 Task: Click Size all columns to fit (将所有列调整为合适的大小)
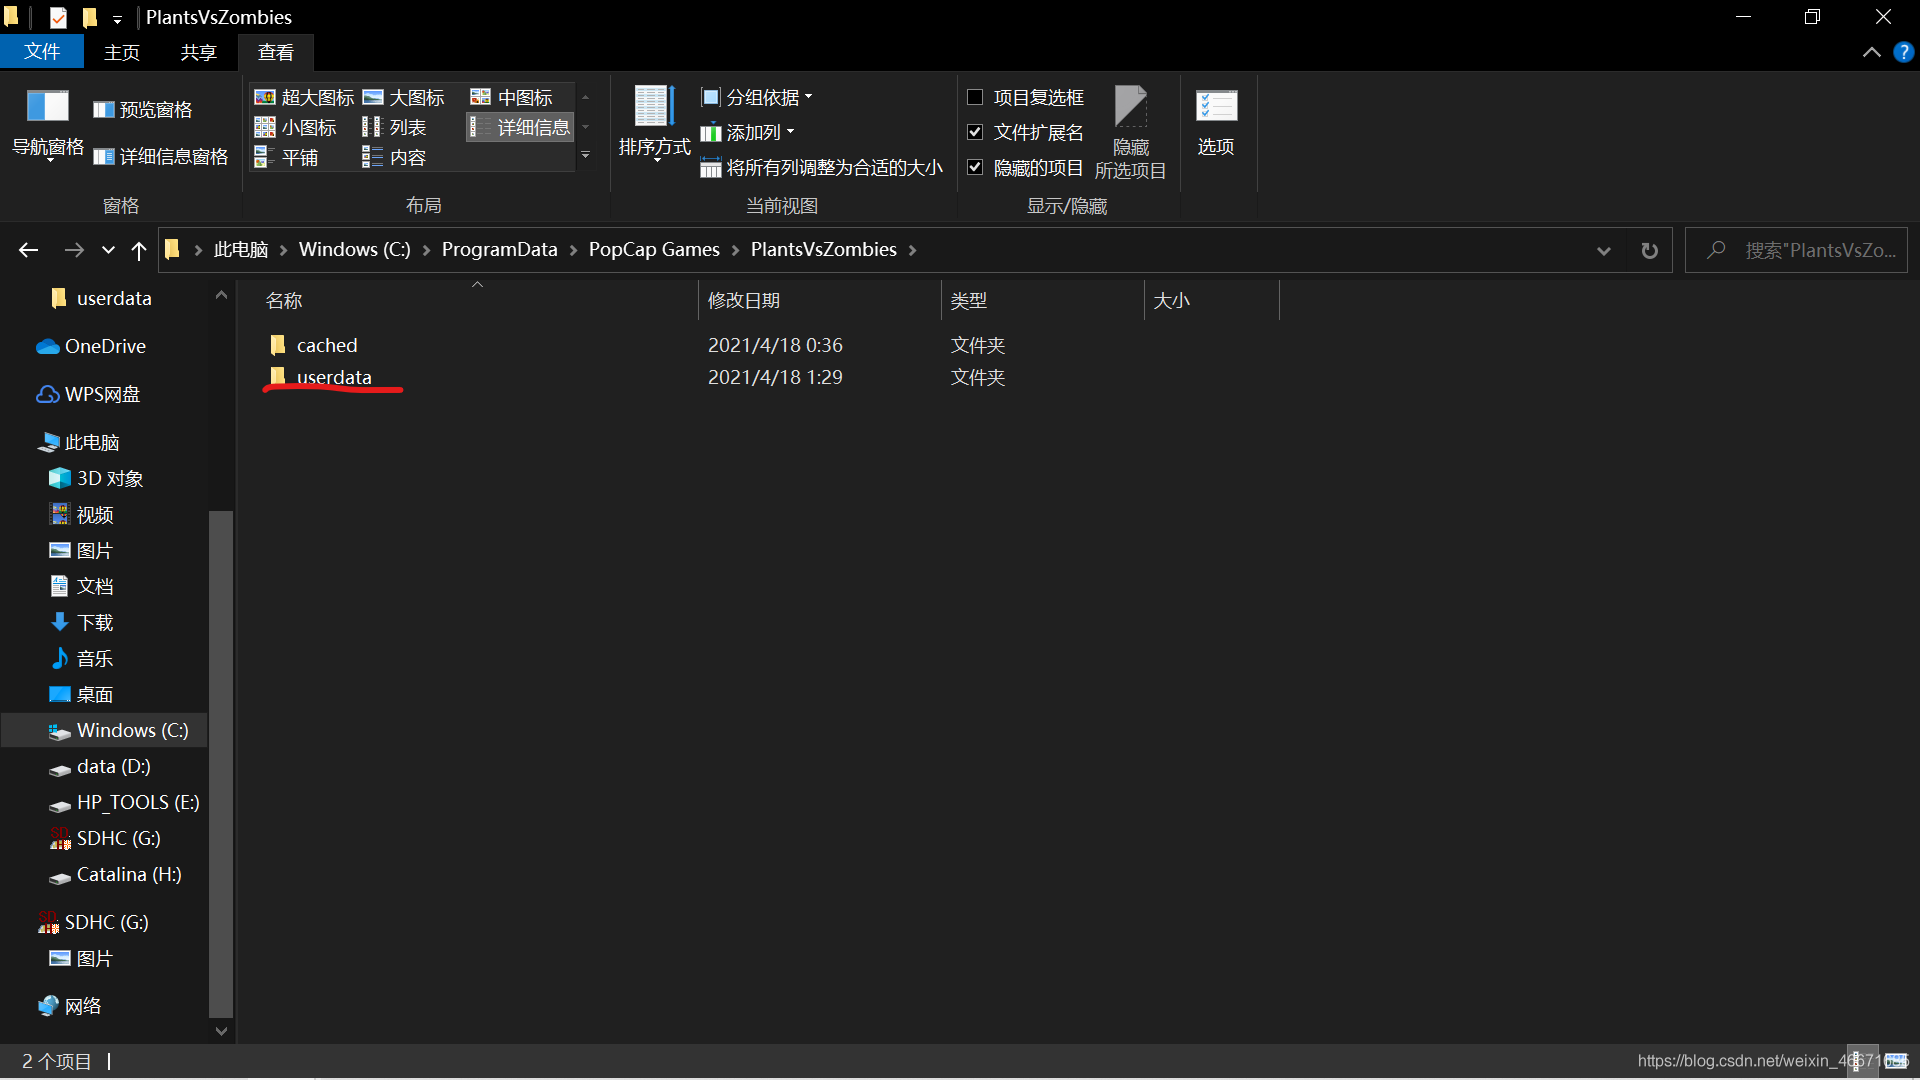pyautogui.click(x=821, y=167)
